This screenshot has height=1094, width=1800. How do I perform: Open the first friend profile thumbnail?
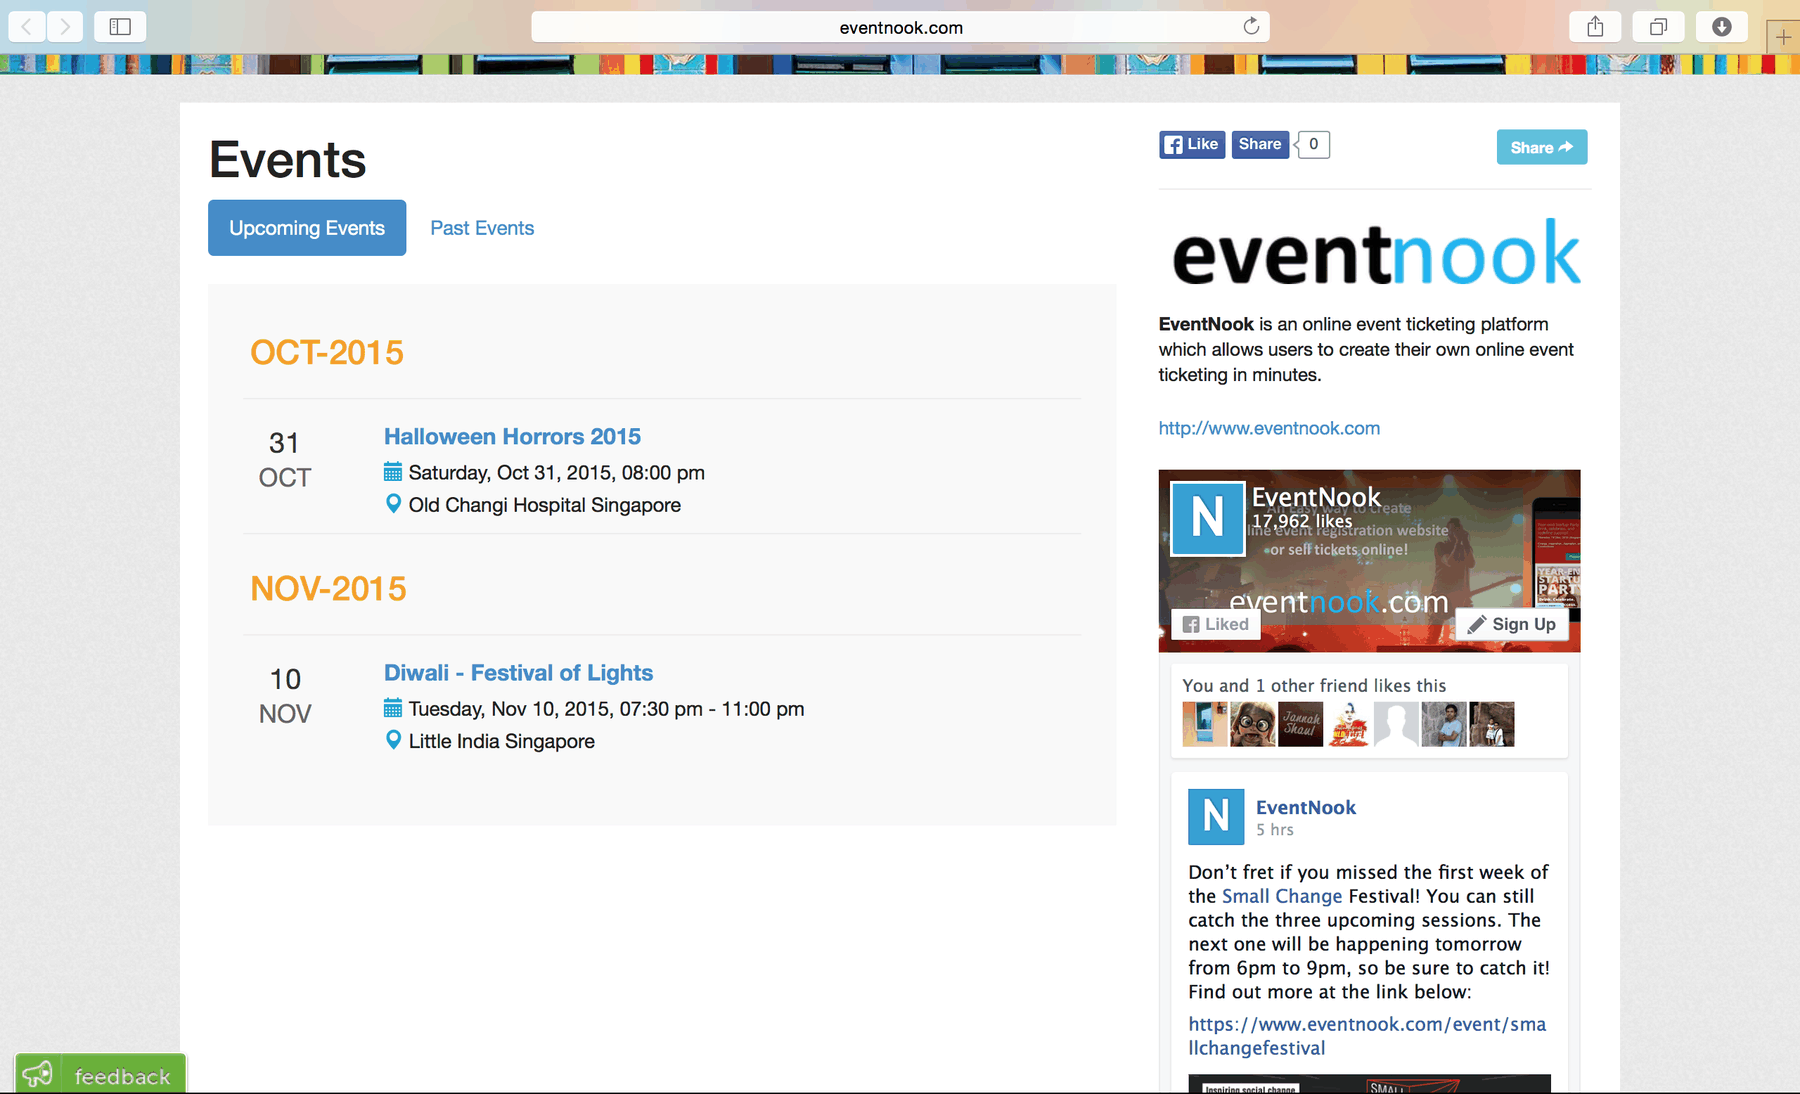click(x=1204, y=724)
